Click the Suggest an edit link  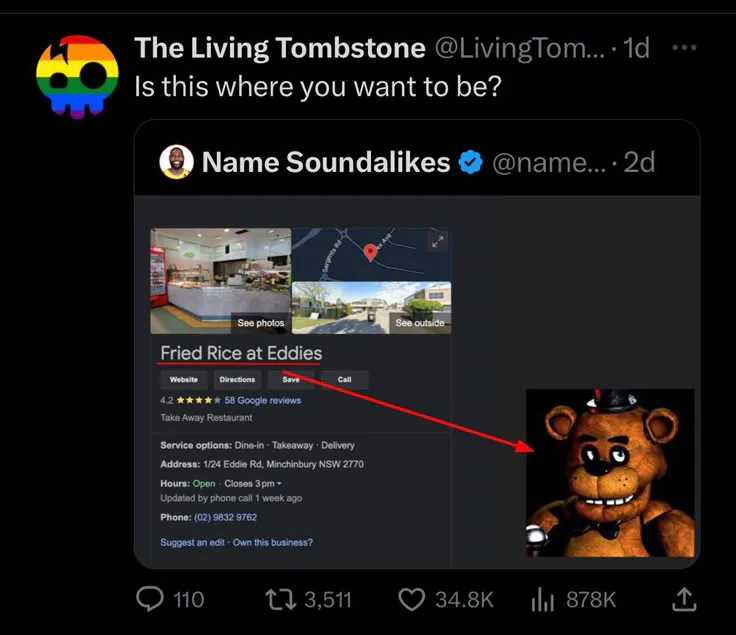tap(192, 542)
